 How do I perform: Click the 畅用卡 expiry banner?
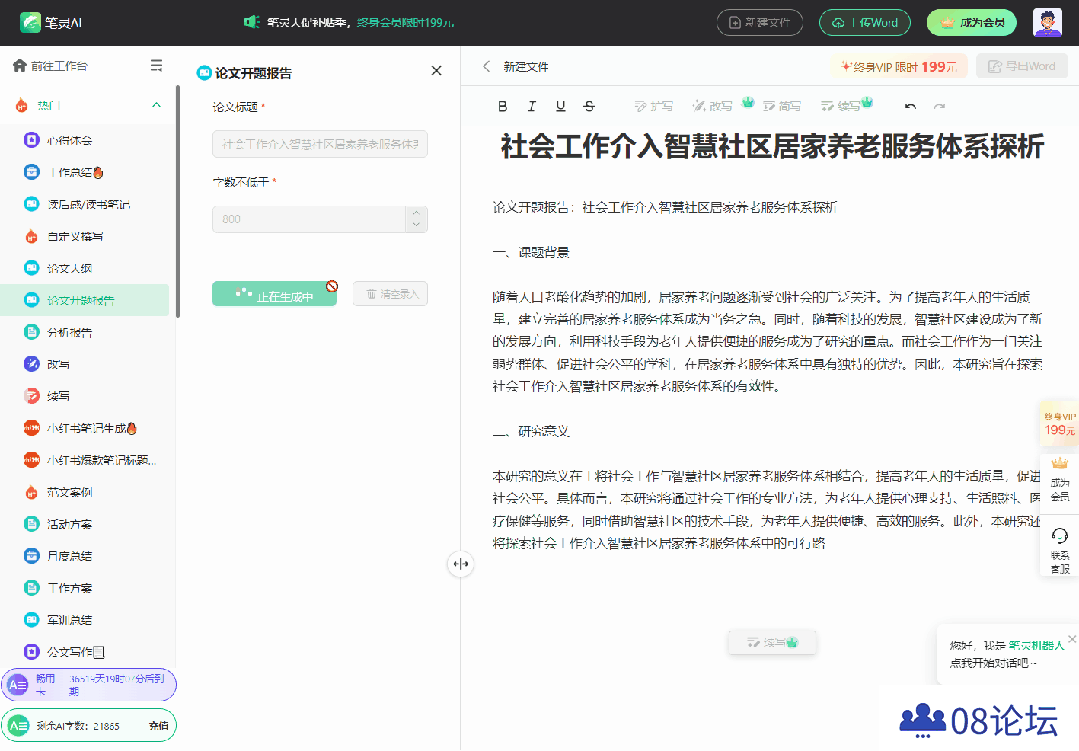click(89, 684)
